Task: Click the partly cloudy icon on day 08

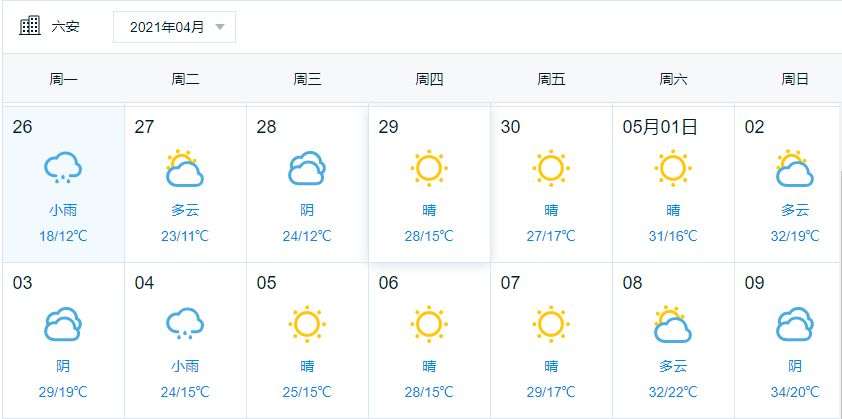Action: coord(673,324)
